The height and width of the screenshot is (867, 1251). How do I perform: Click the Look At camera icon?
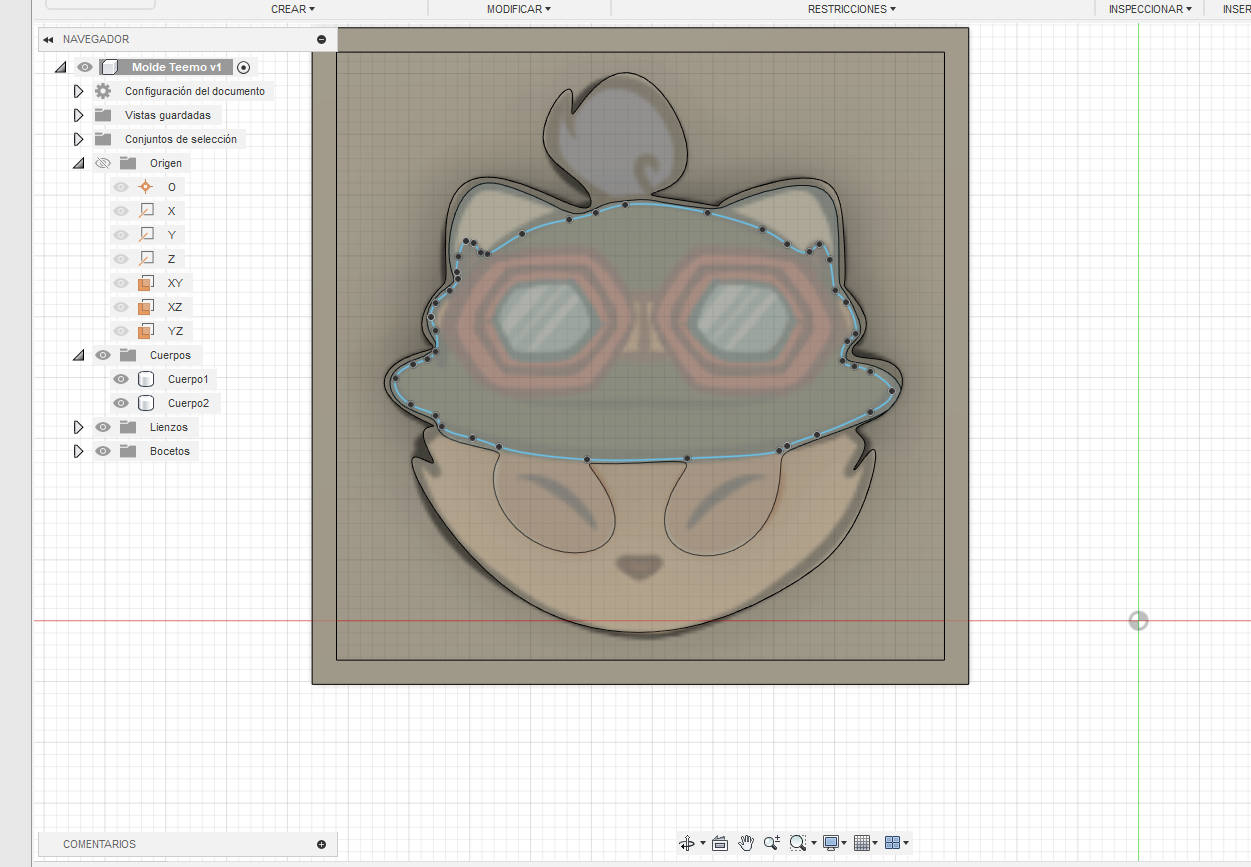pos(719,843)
